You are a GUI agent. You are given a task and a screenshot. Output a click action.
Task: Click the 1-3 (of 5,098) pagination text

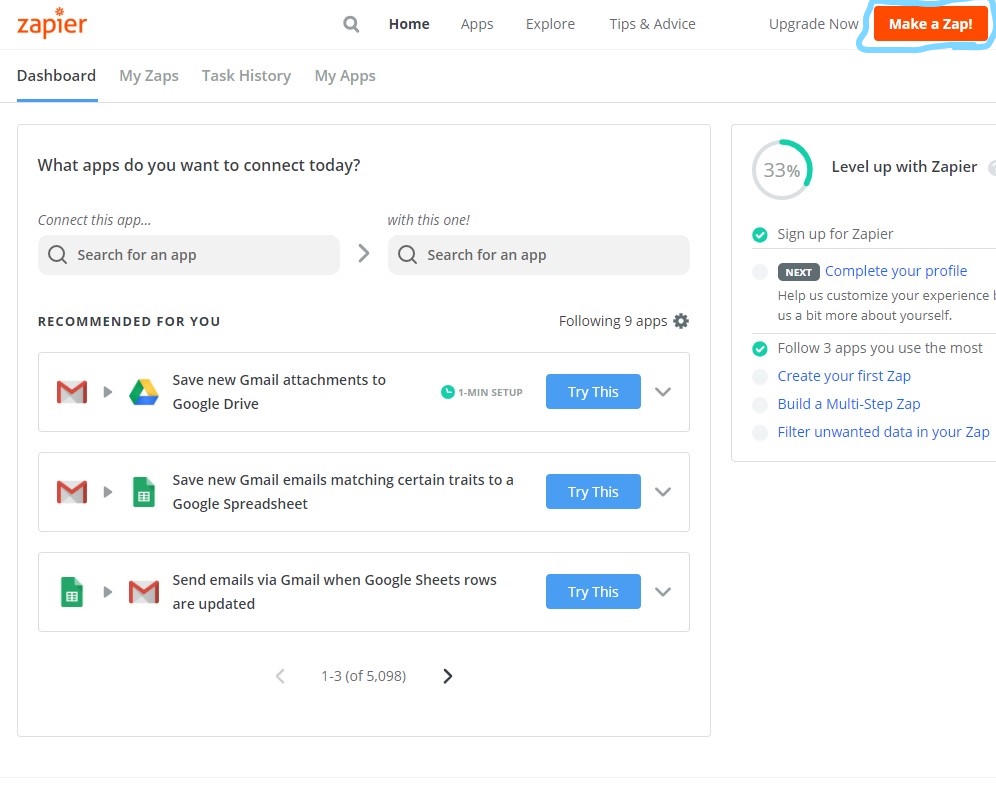pos(363,676)
